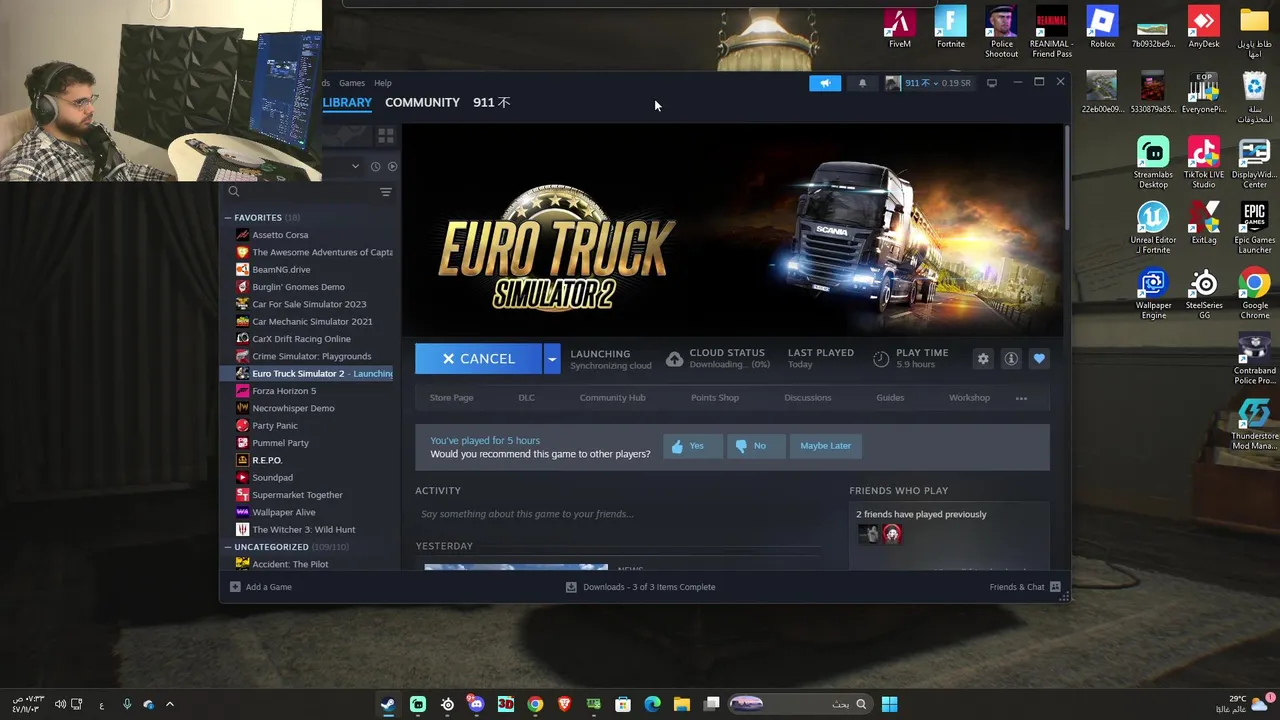Viewport: 1280px width, 720px height.
Task: Open Fortnite desktop shortcut
Action: [950, 28]
